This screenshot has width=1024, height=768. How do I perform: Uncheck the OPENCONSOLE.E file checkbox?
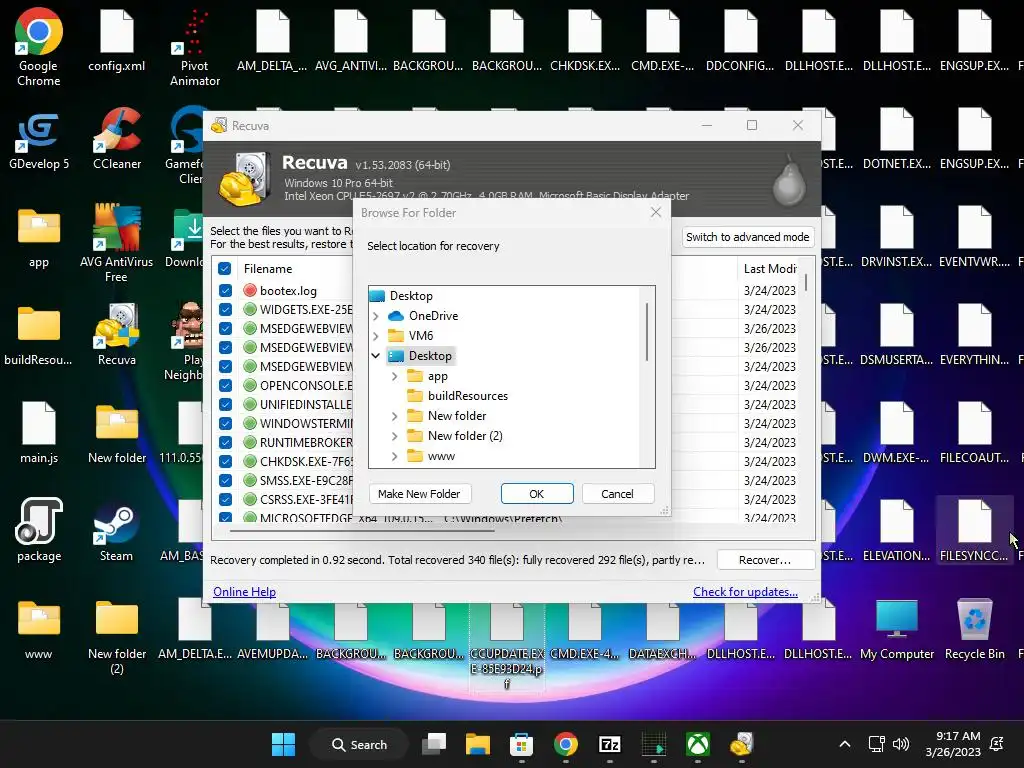pyautogui.click(x=225, y=385)
